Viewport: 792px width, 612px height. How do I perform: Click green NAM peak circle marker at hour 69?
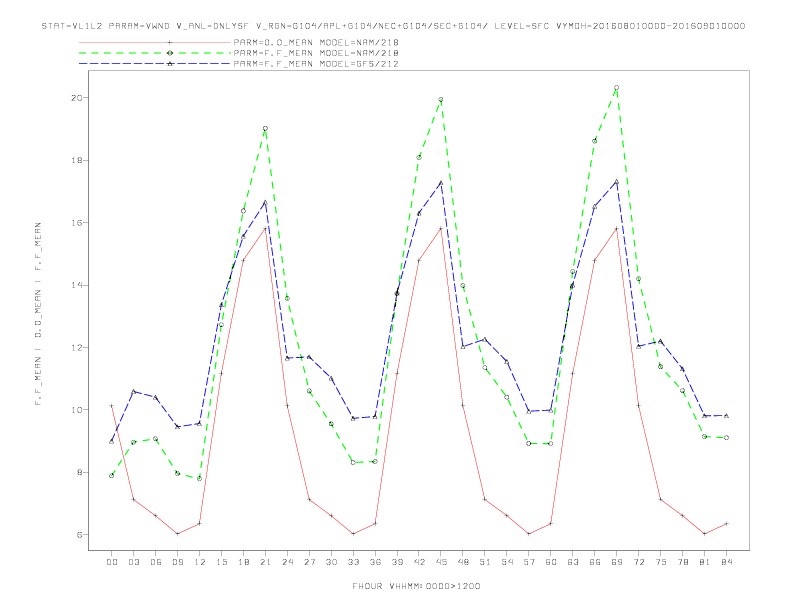point(617,88)
